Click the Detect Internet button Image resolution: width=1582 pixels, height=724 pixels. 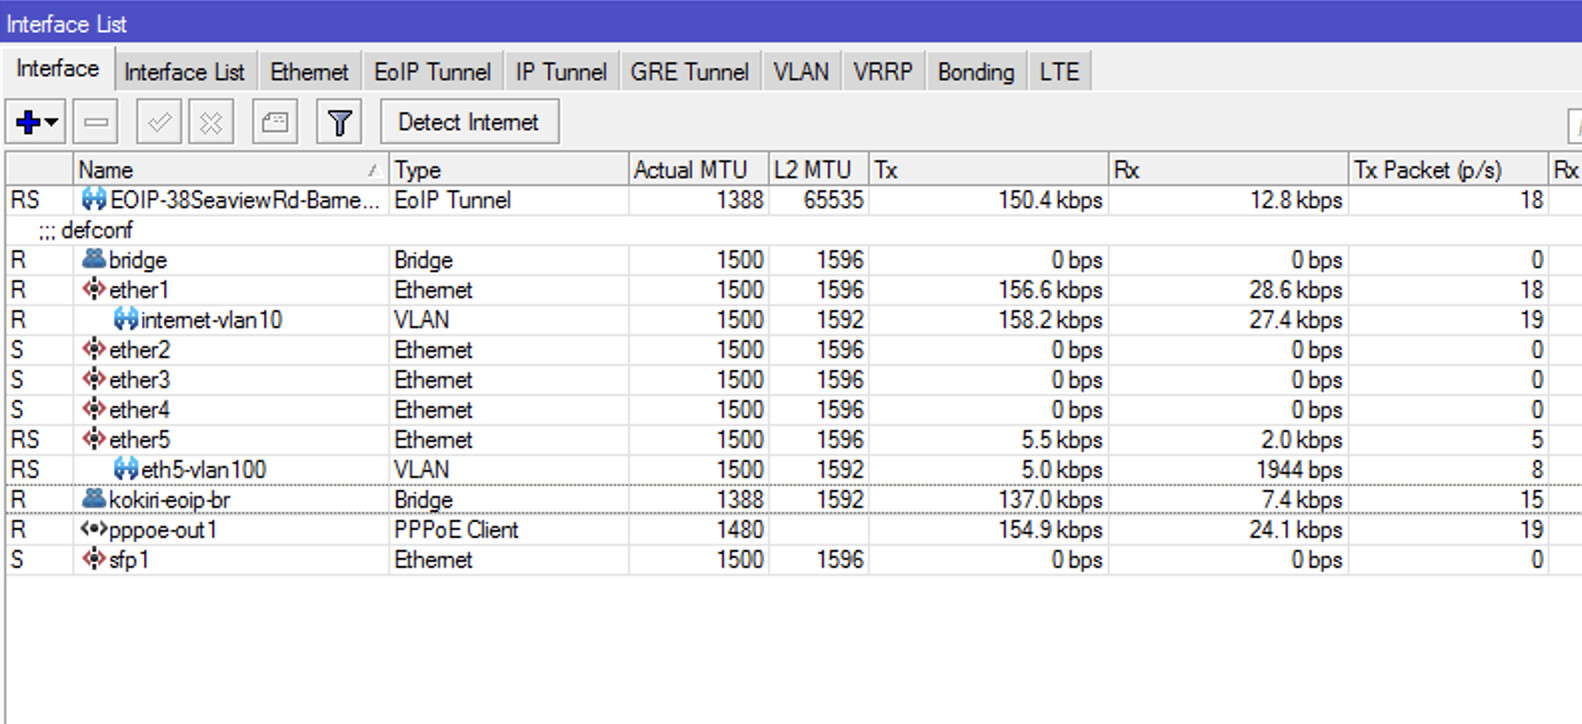[x=469, y=122]
